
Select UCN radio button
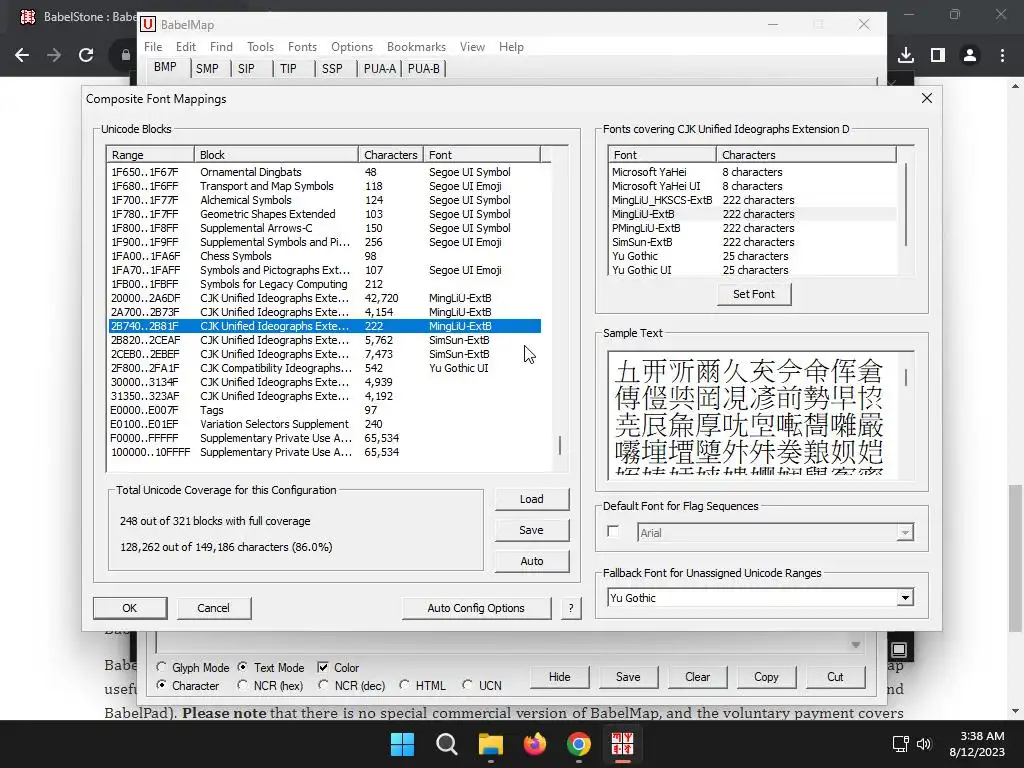tap(468, 686)
